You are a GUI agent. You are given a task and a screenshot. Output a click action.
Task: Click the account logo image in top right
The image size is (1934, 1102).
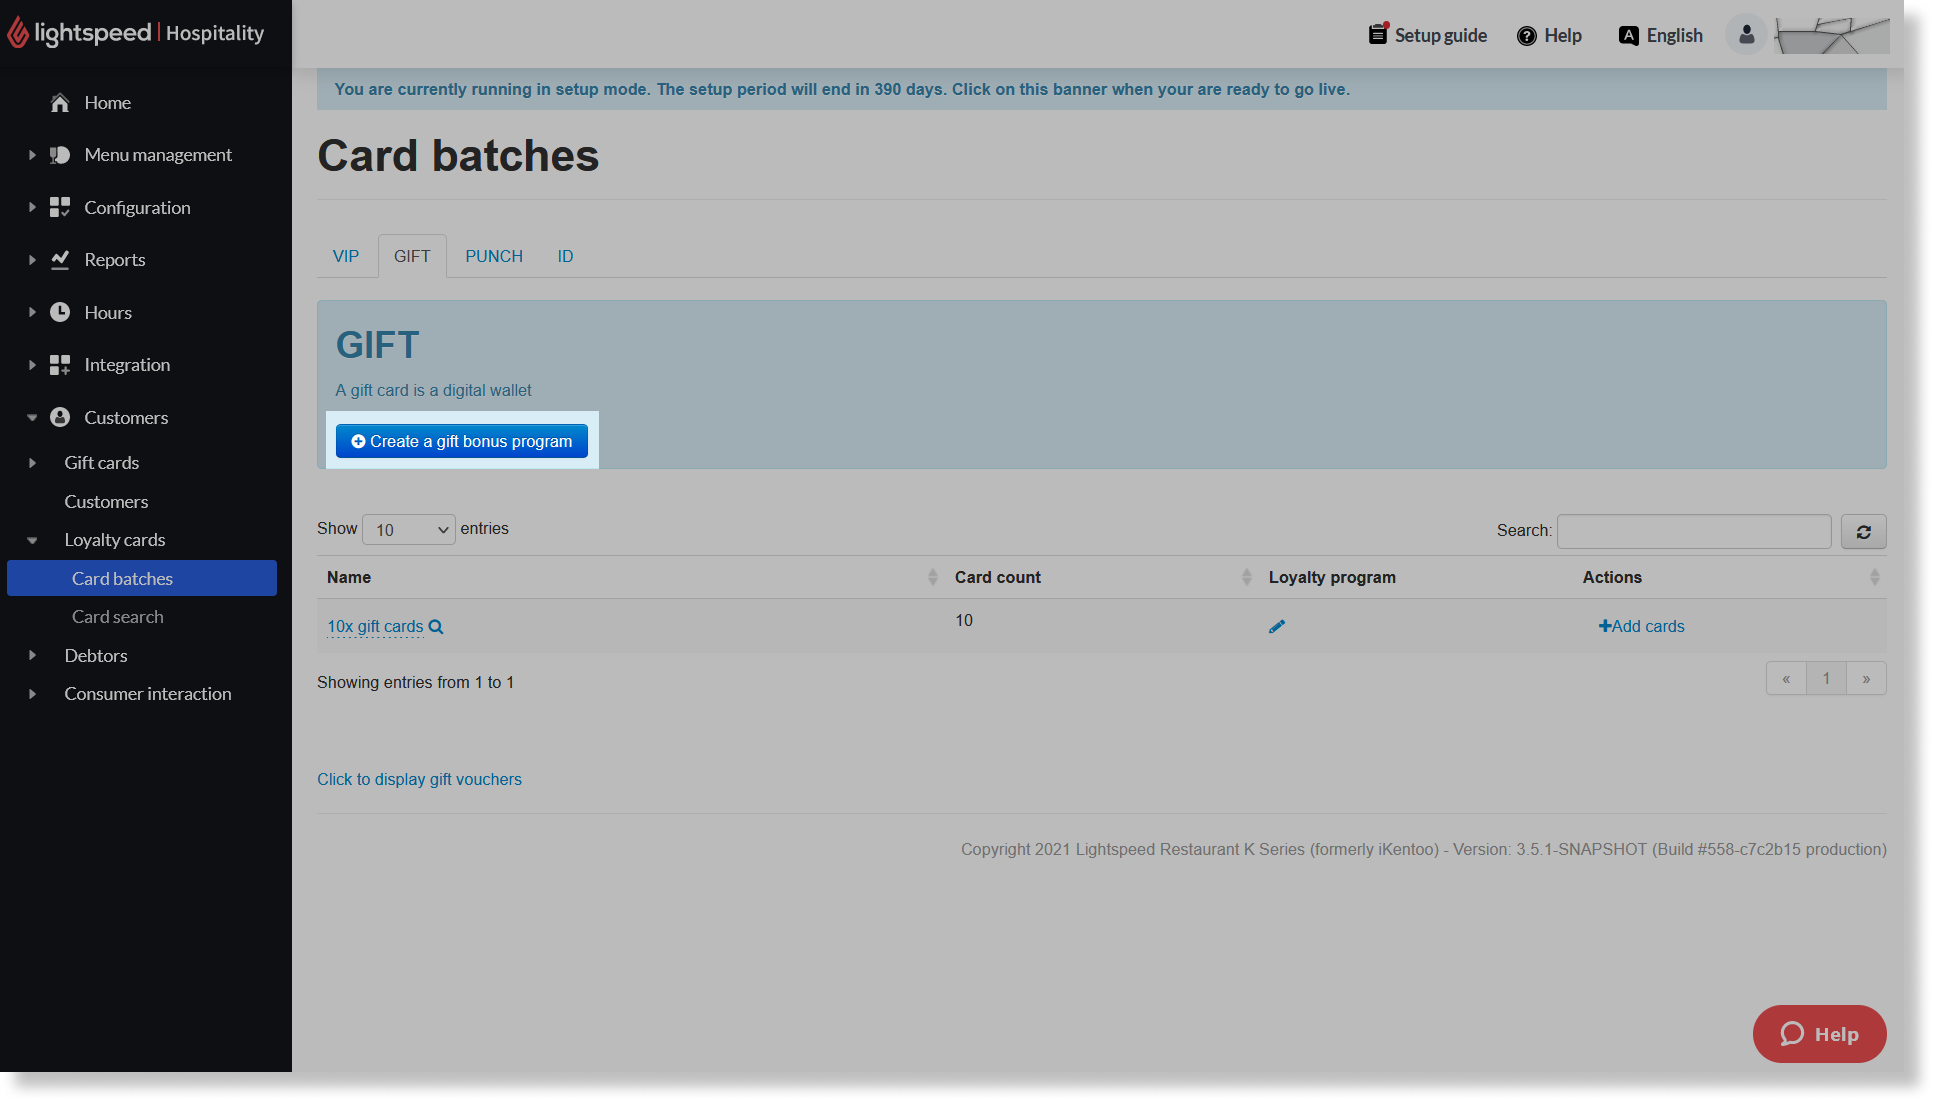point(1832,35)
